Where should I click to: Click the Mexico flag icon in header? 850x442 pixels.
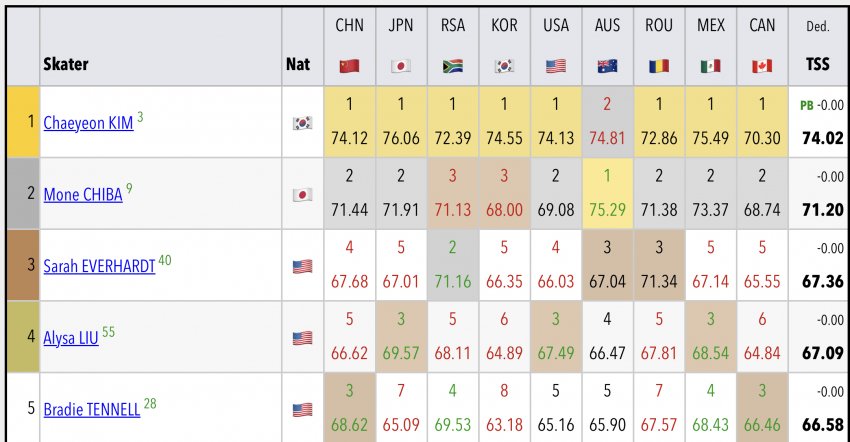pyautogui.click(x=710, y=66)
